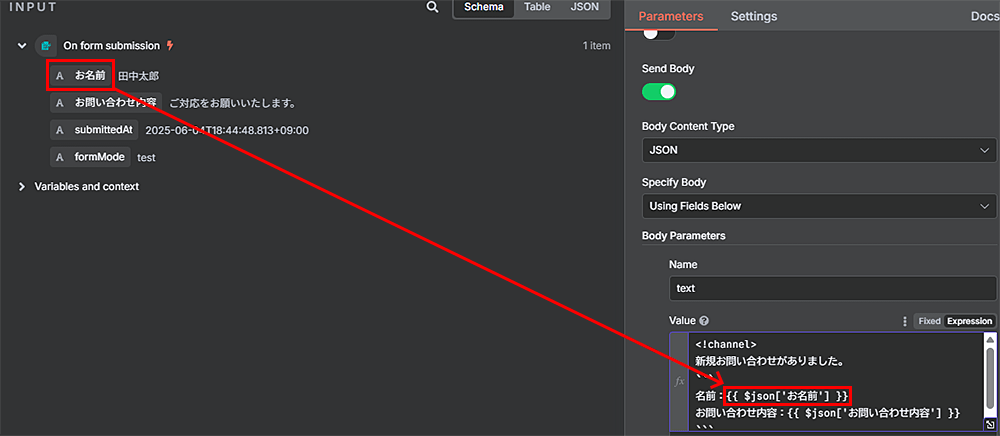Open the Body Content Type JSON dropdown

(818, 150)
